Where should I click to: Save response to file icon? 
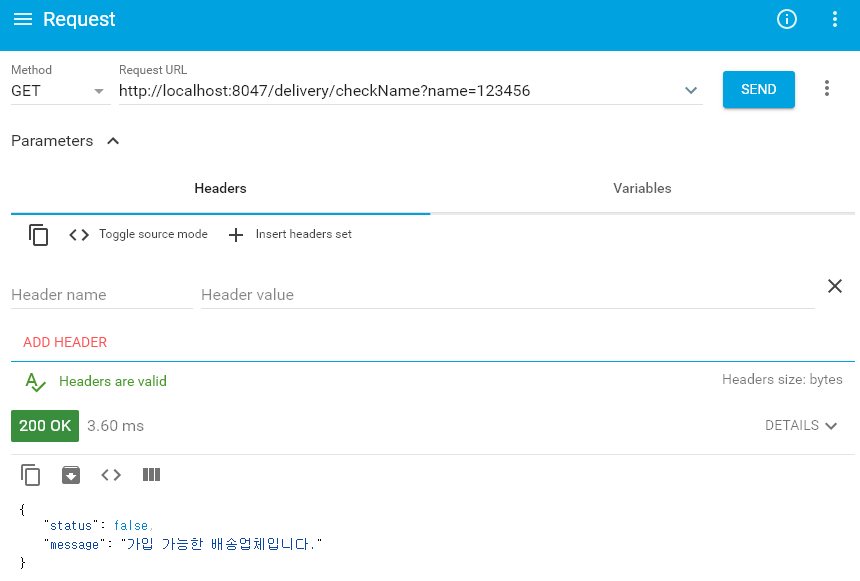(71, 475)
